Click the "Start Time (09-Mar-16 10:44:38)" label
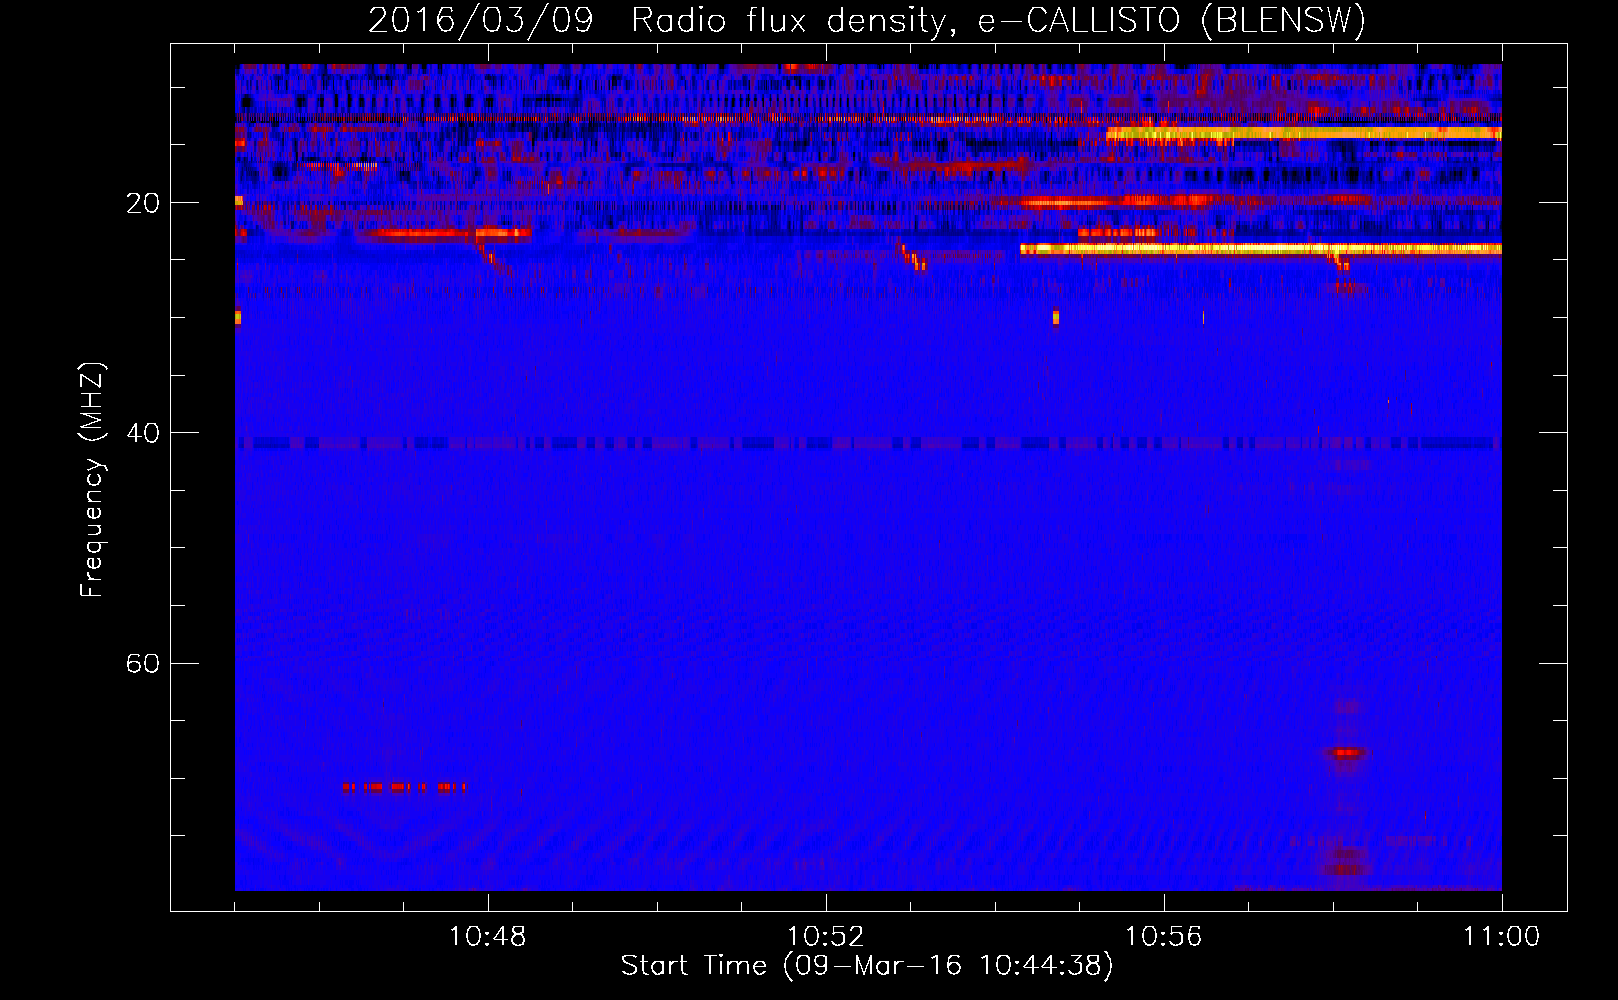This screenshot has width=1618, height=1000. 867,966
